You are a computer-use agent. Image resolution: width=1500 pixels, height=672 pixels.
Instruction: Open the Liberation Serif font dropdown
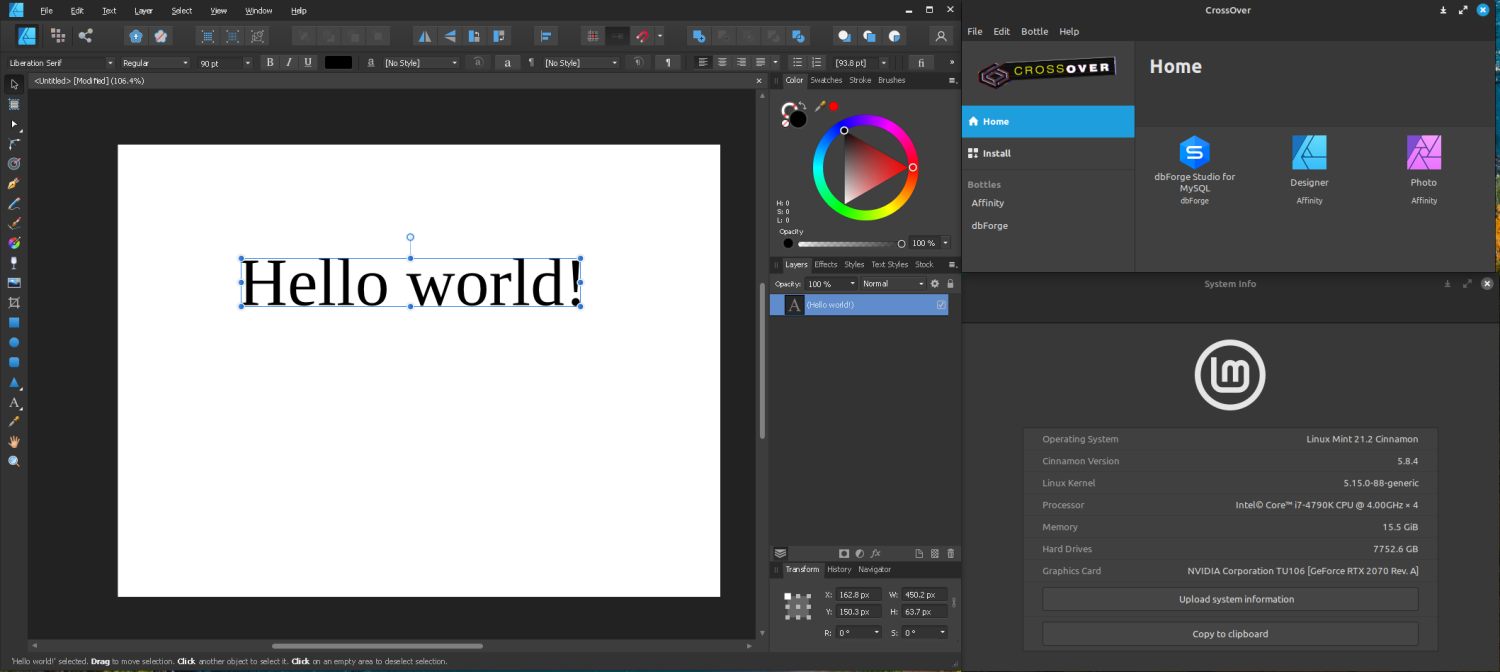(61, 63)
